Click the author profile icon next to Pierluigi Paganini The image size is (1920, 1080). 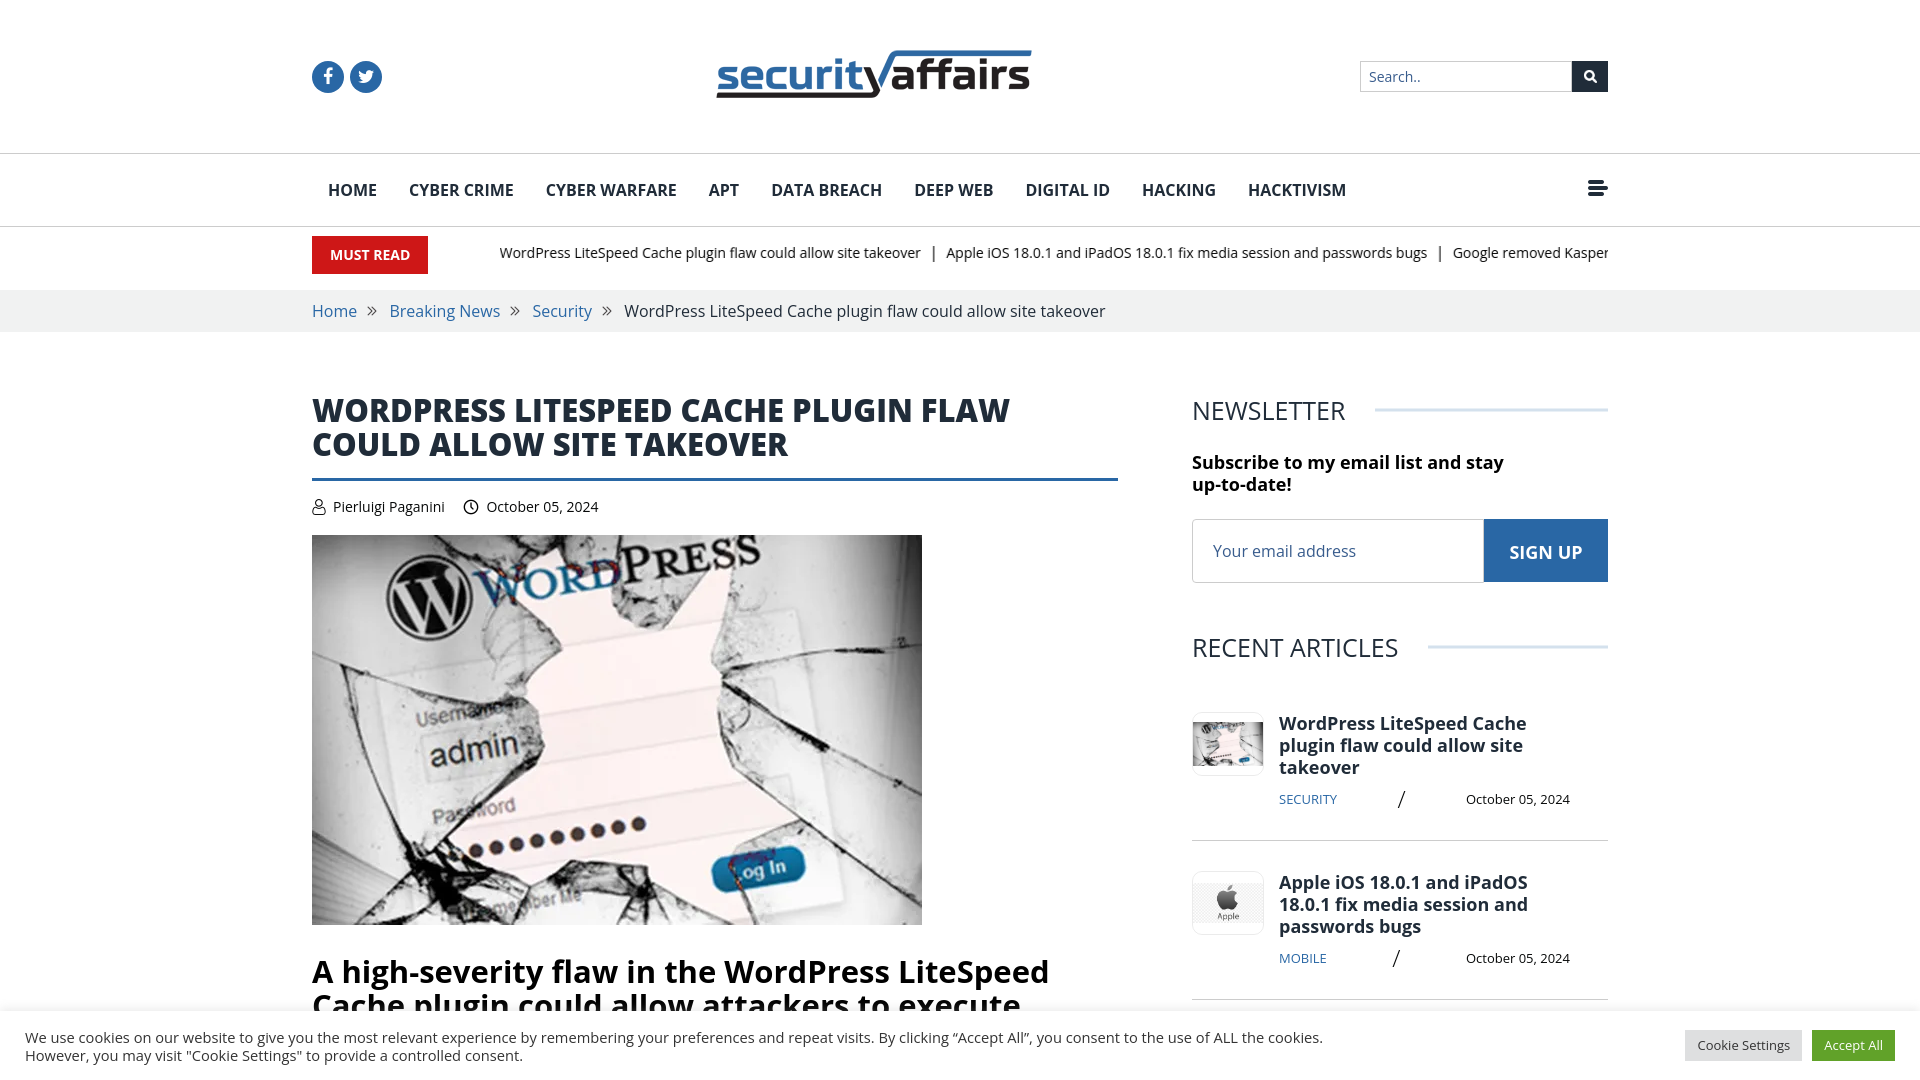(x=318, y=506)
